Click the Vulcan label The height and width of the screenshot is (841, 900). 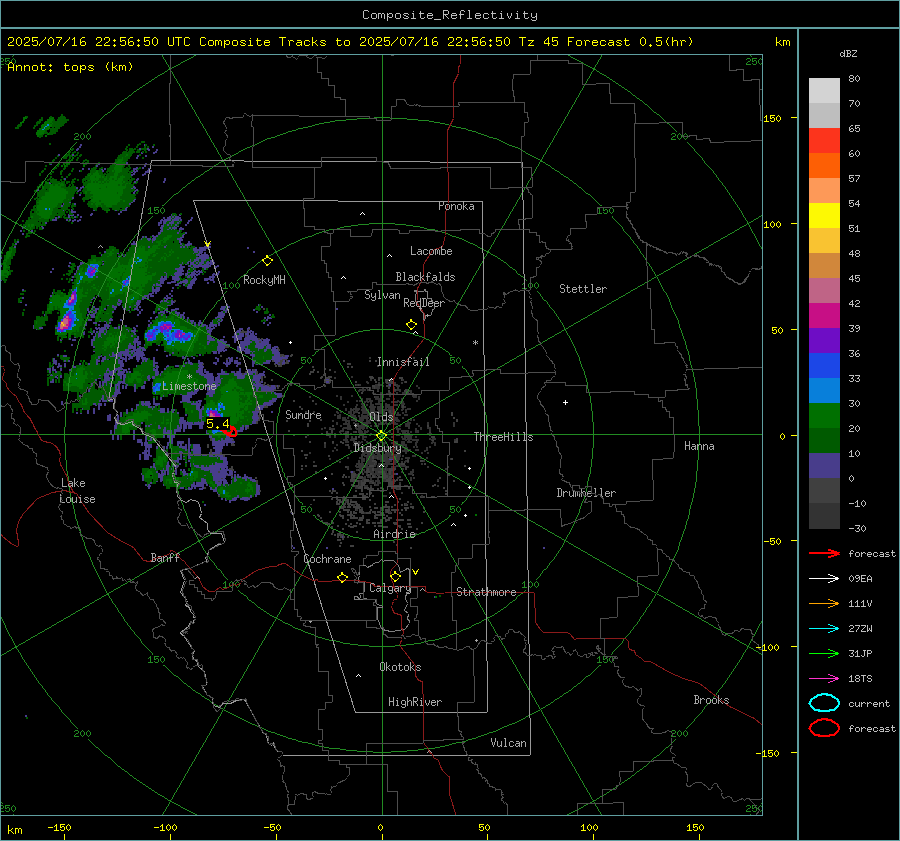[x=509, y=743]
